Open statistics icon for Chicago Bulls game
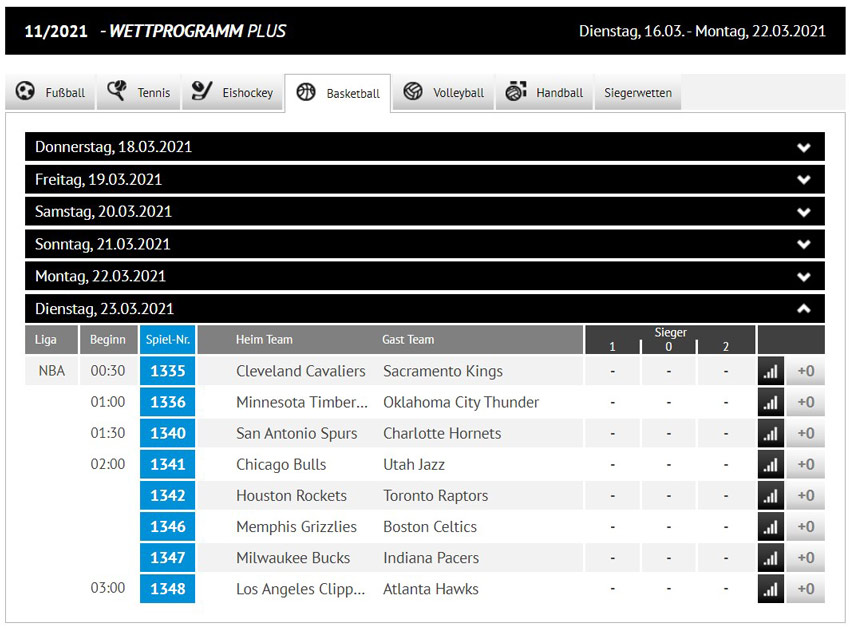 (770, 464)
